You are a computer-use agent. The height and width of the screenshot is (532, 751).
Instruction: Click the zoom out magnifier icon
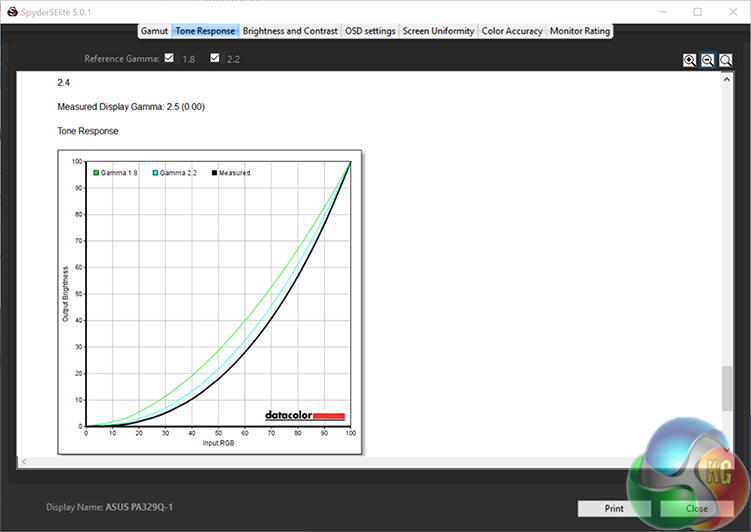click(708, 60)
